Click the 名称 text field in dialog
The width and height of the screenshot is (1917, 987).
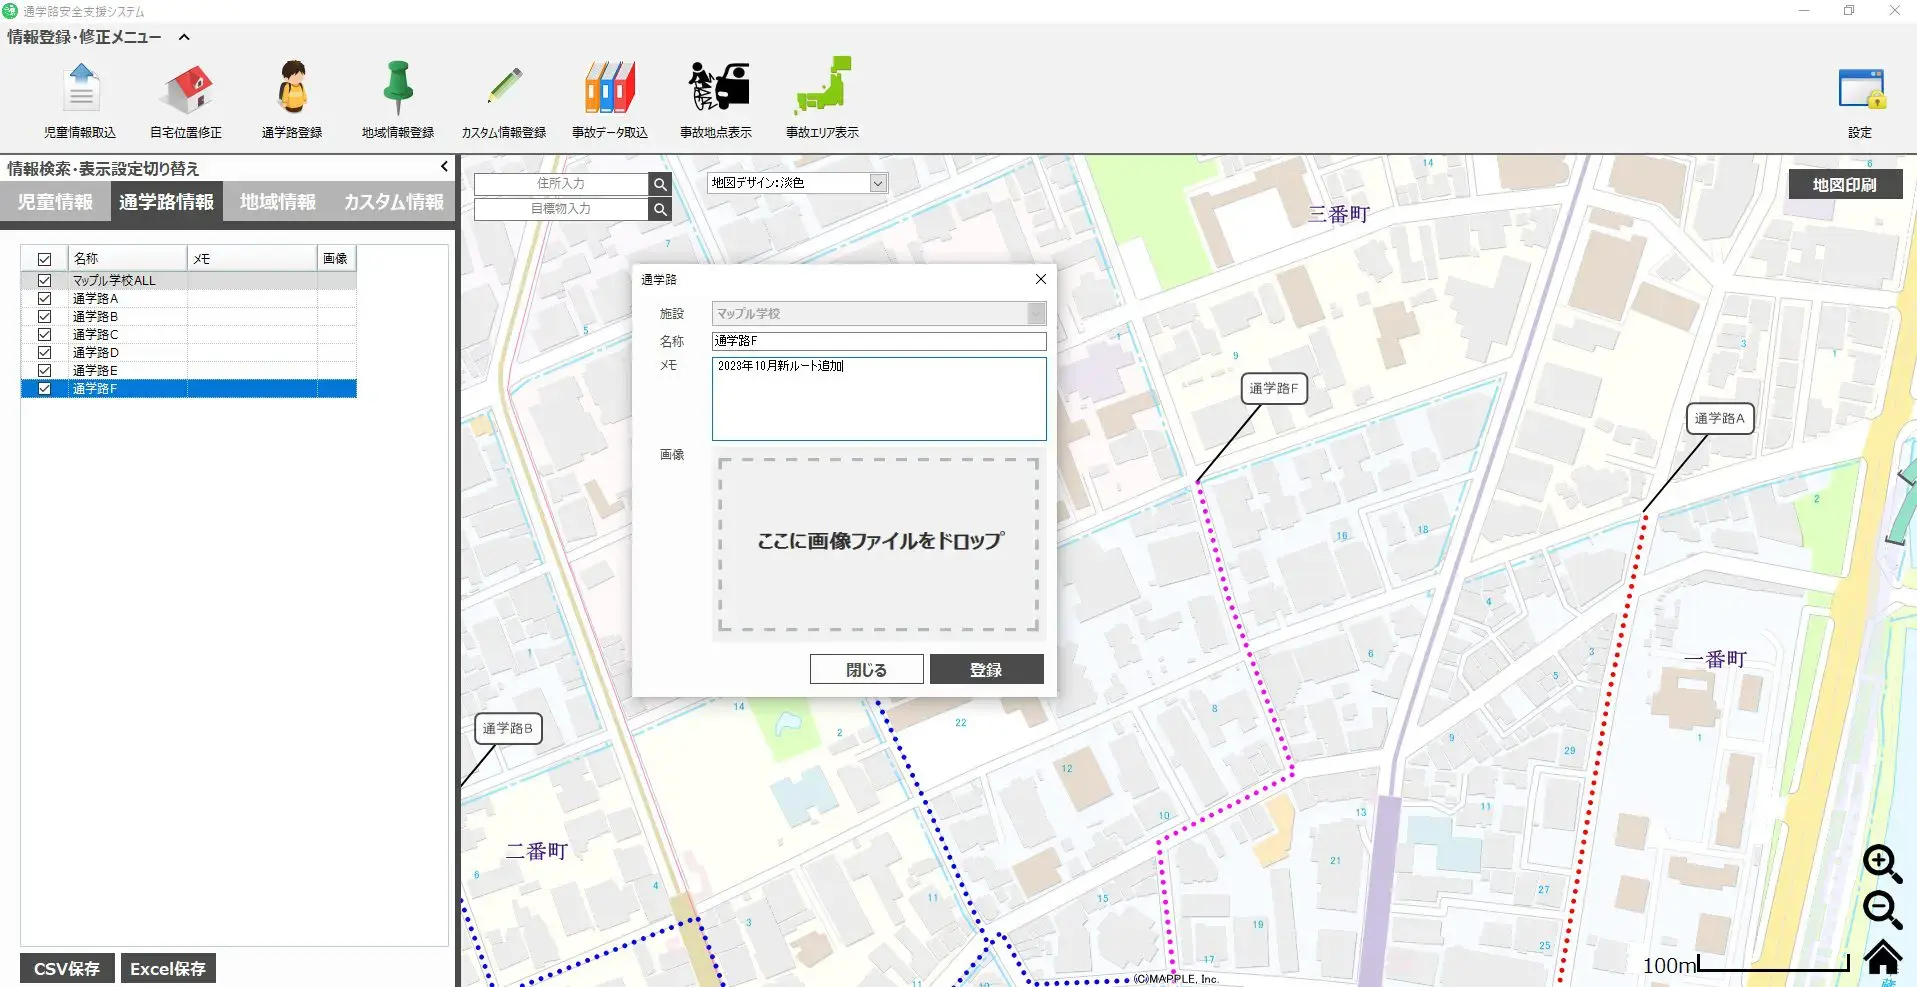coord(878,341)
